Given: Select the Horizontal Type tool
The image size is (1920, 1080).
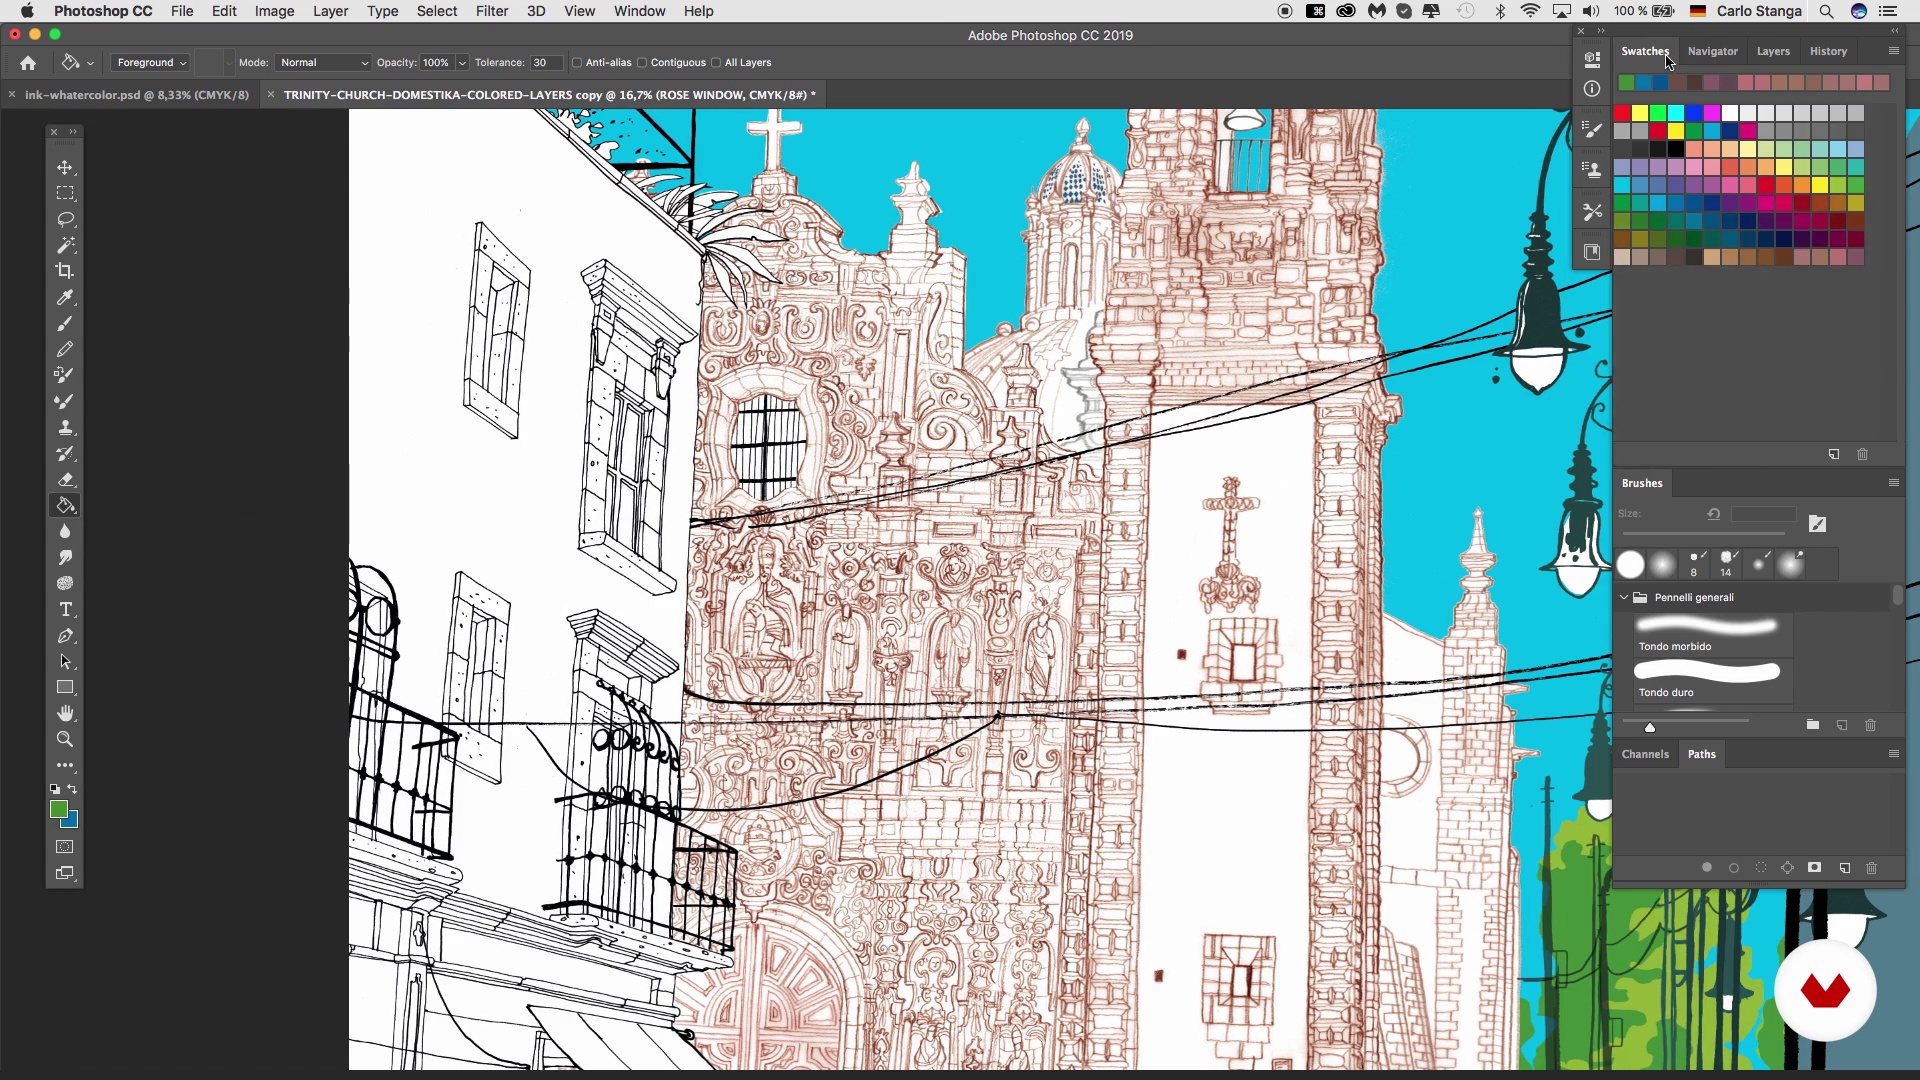Looking at the screenshot, I should [65, 609].
